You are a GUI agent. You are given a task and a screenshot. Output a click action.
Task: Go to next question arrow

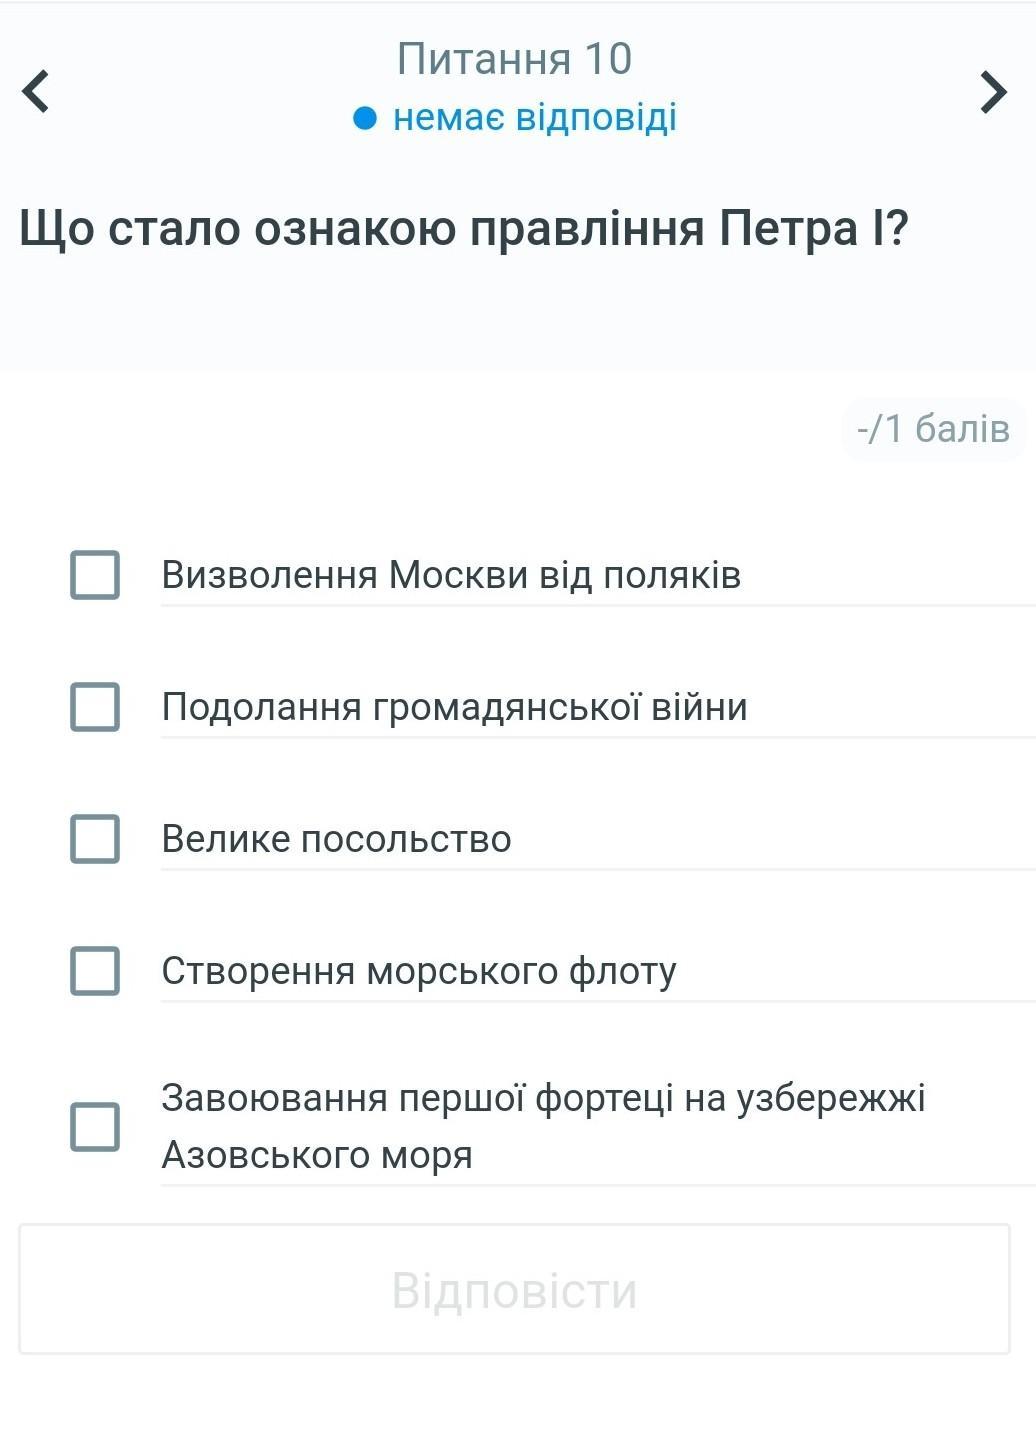992,91
